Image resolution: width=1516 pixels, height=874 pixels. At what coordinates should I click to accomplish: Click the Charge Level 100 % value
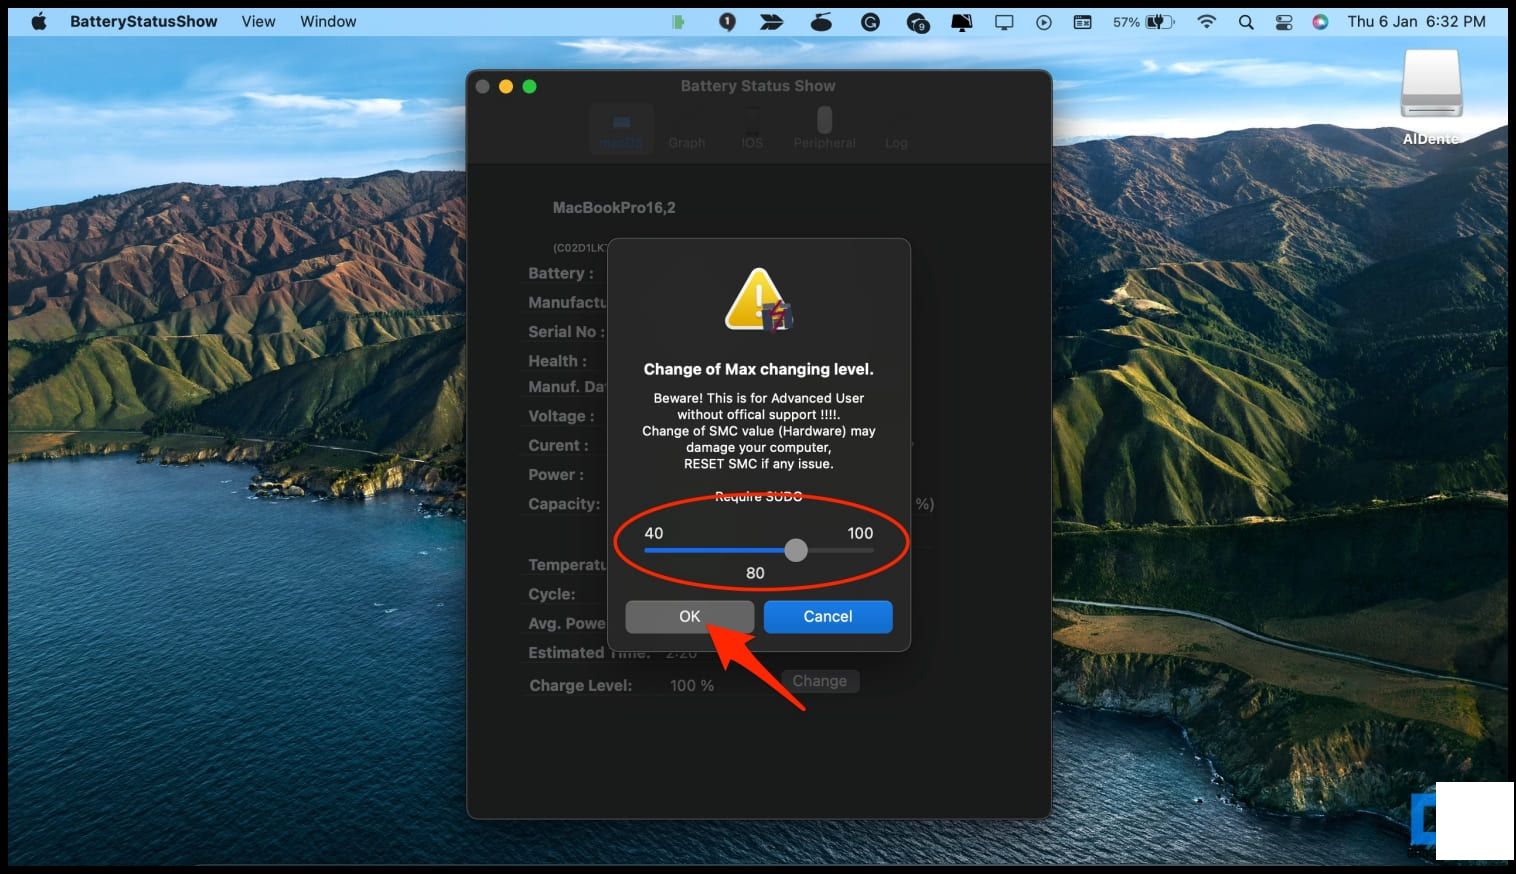(692, 685)
